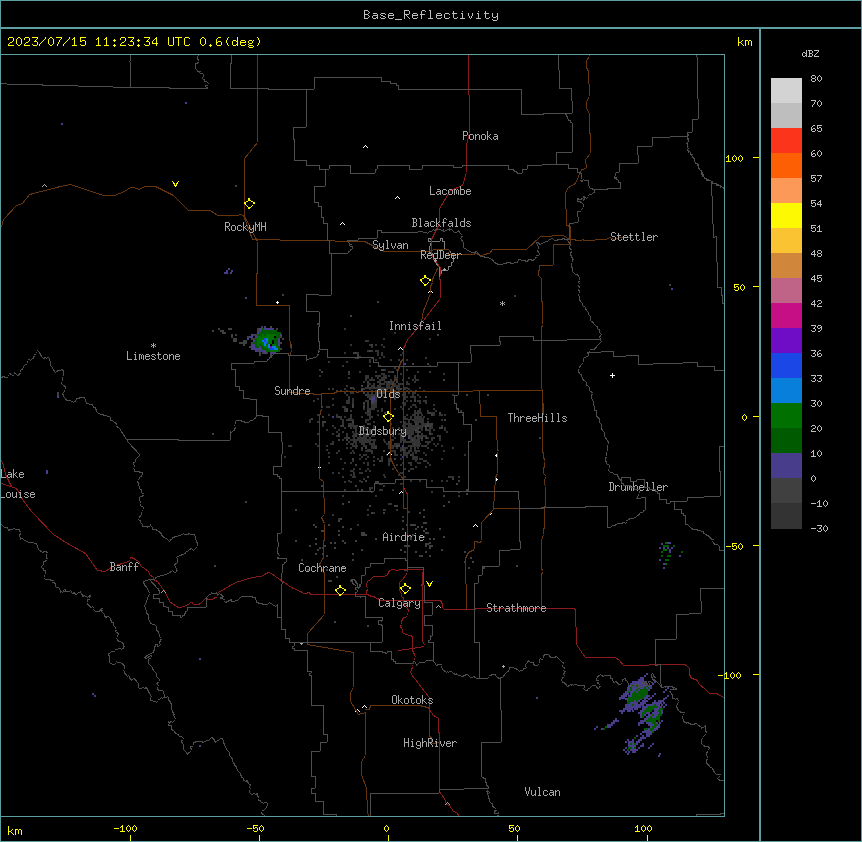Image resolution: width=862 pixels, height=842 pixels.
Task: Click the Cochrane town label
Action: pos(322,568)
